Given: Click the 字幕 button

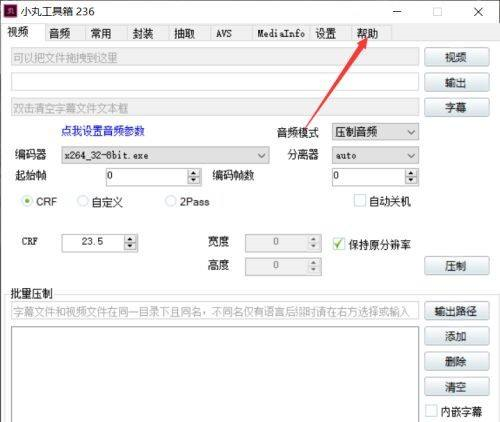Looking at the screenshot, I should coord(457,107).
